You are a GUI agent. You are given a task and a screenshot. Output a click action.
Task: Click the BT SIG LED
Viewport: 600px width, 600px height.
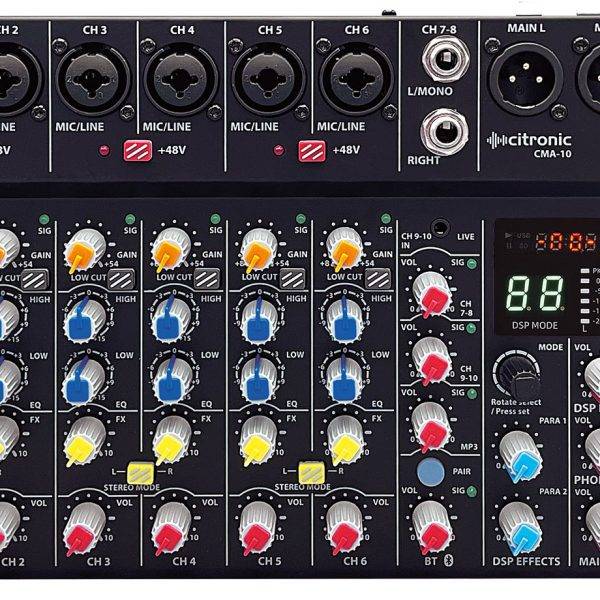click(472, 491)
